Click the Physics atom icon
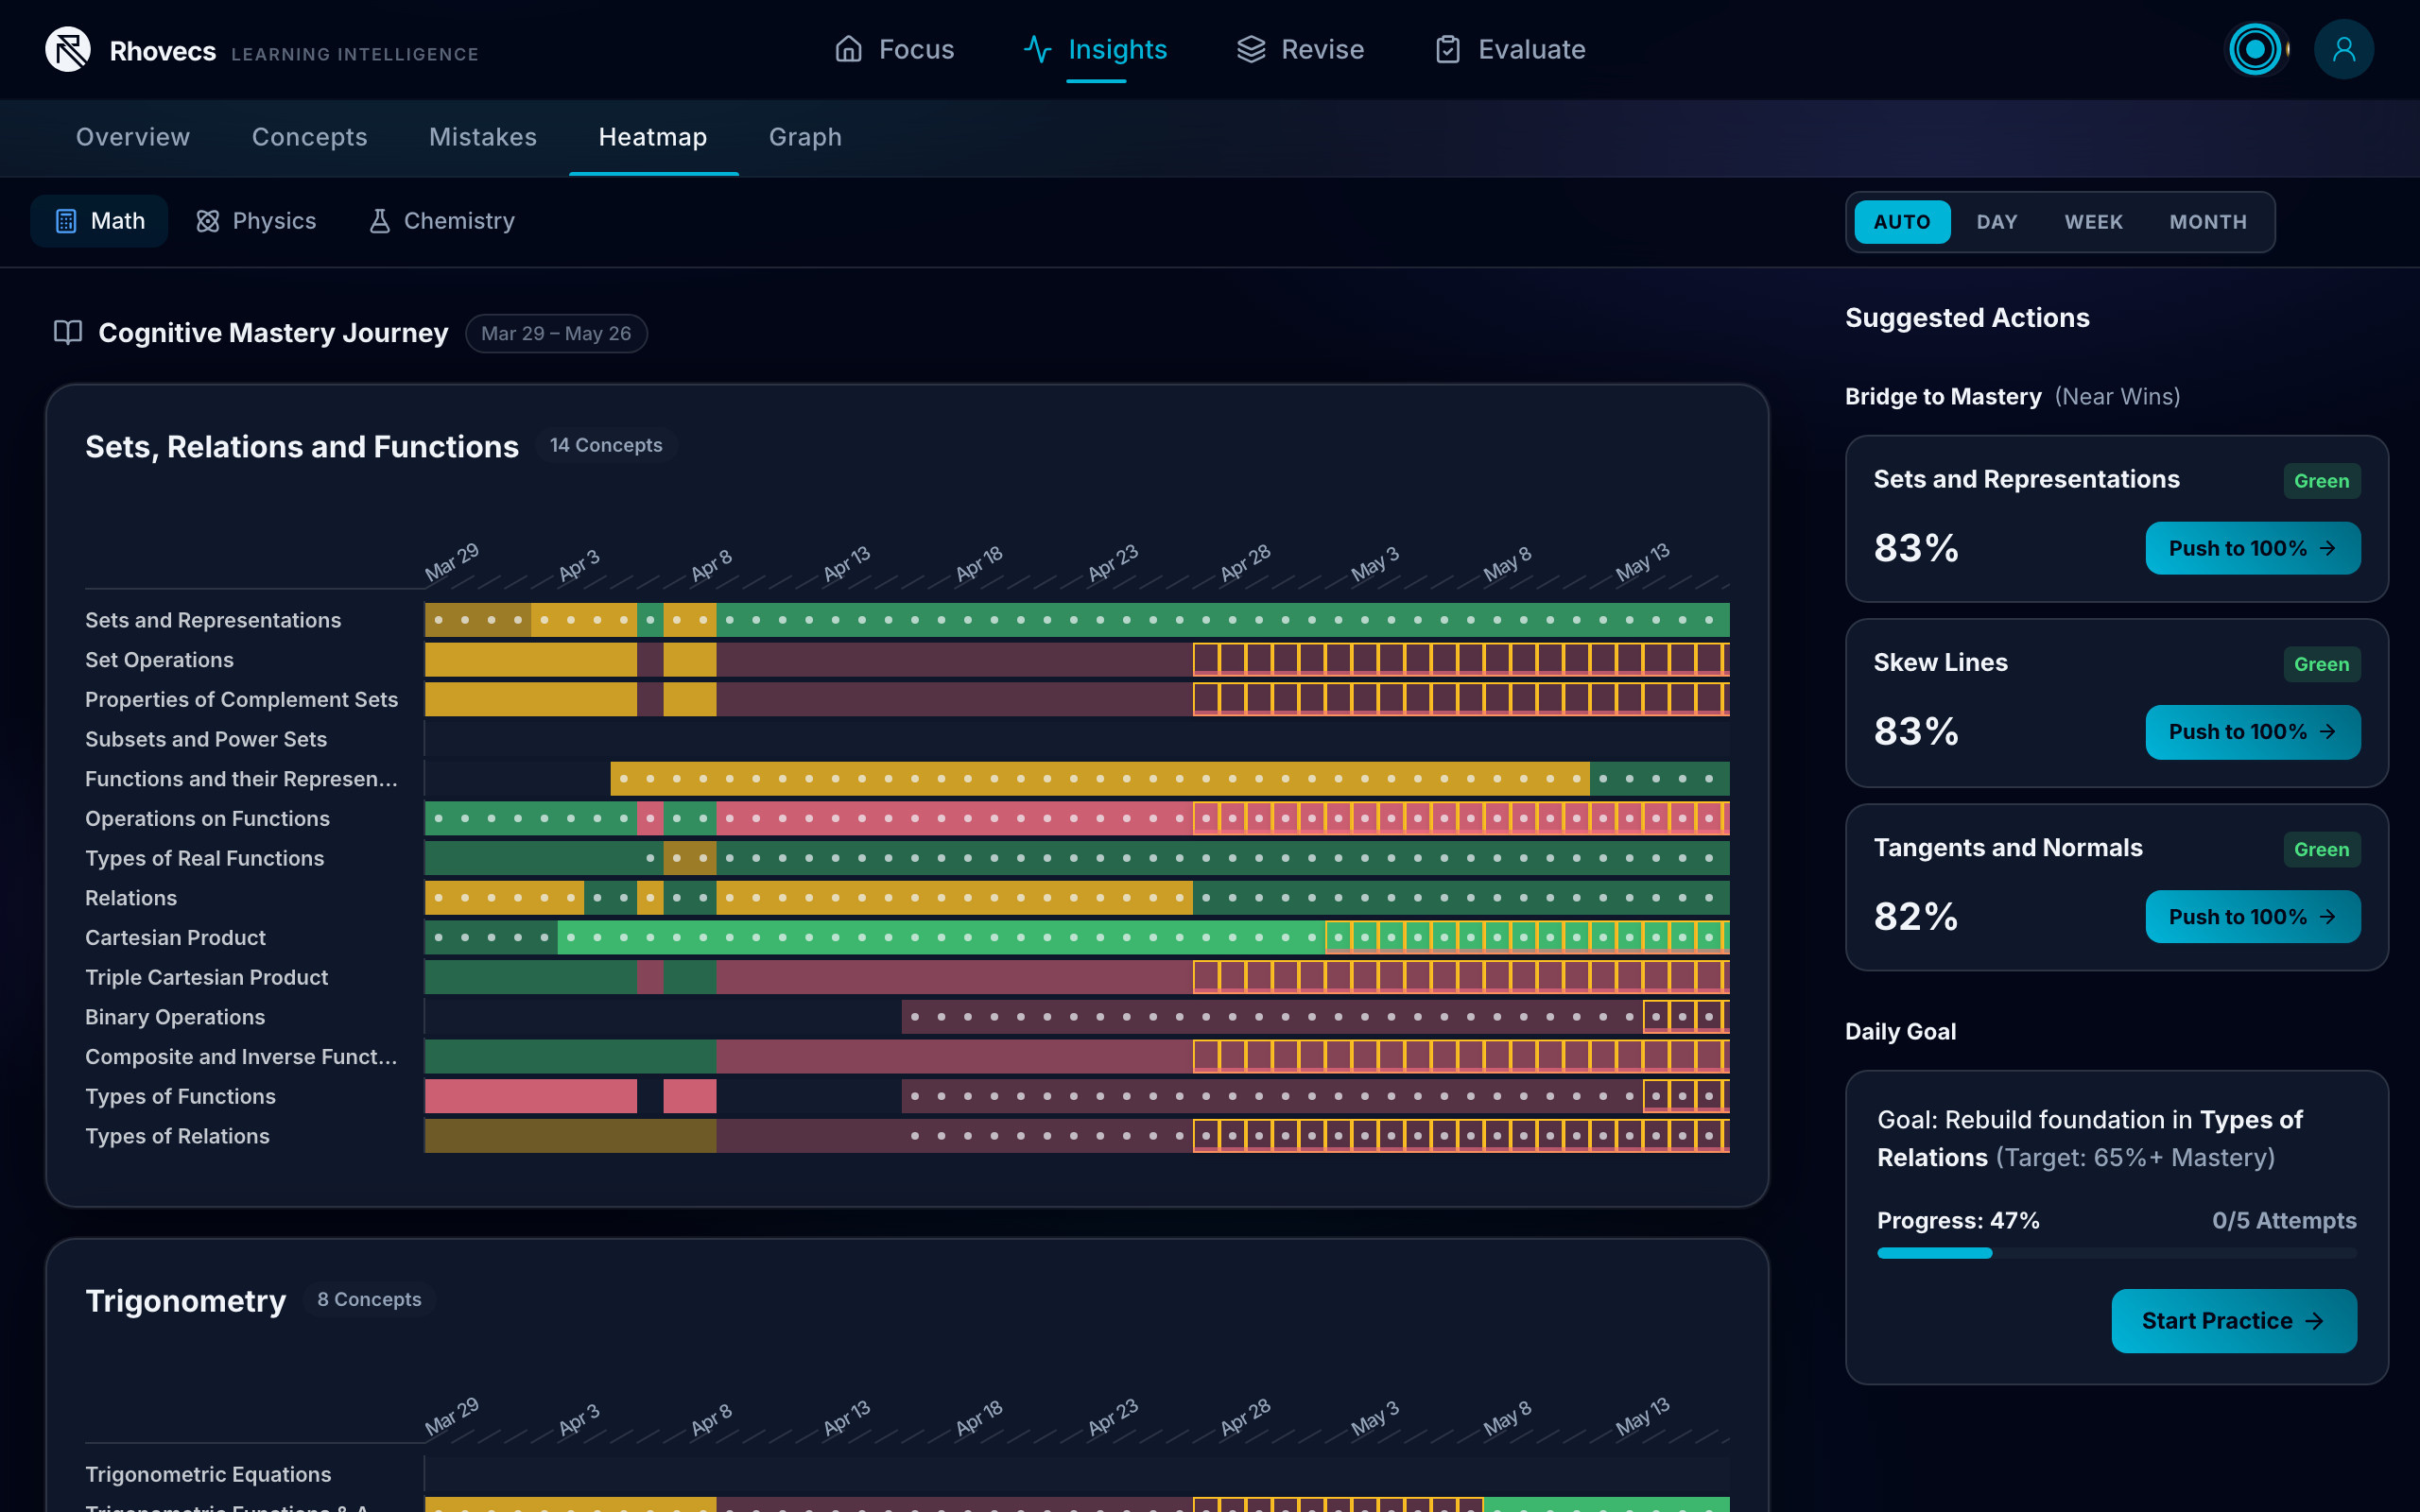This screenshot has width=2420, height=1512. [207, 221]
